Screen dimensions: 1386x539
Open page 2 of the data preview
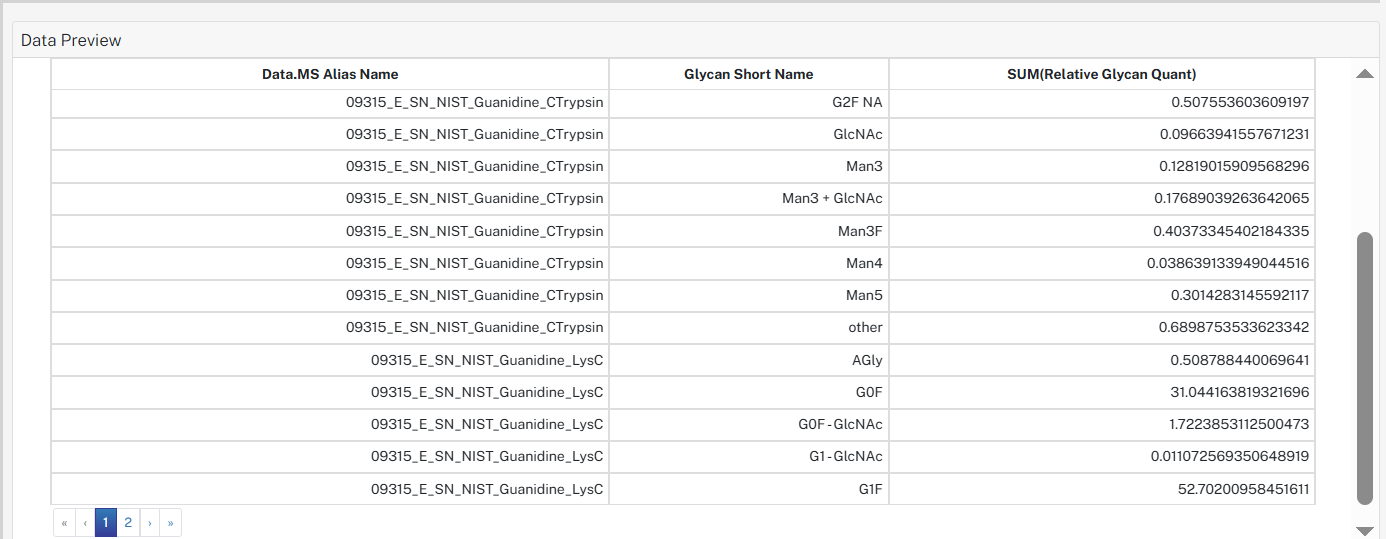tap(128, 522)
